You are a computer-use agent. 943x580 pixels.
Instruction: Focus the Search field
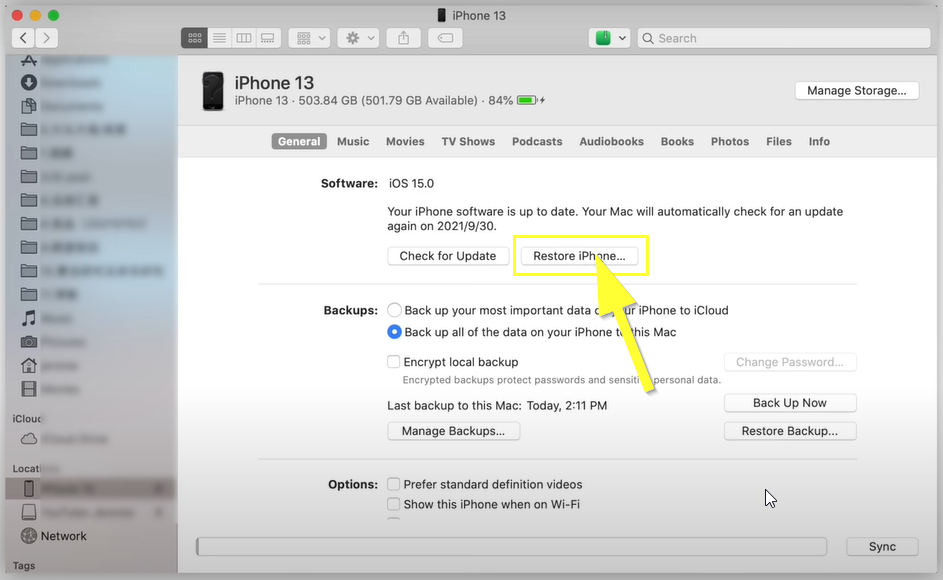(784, 38)
